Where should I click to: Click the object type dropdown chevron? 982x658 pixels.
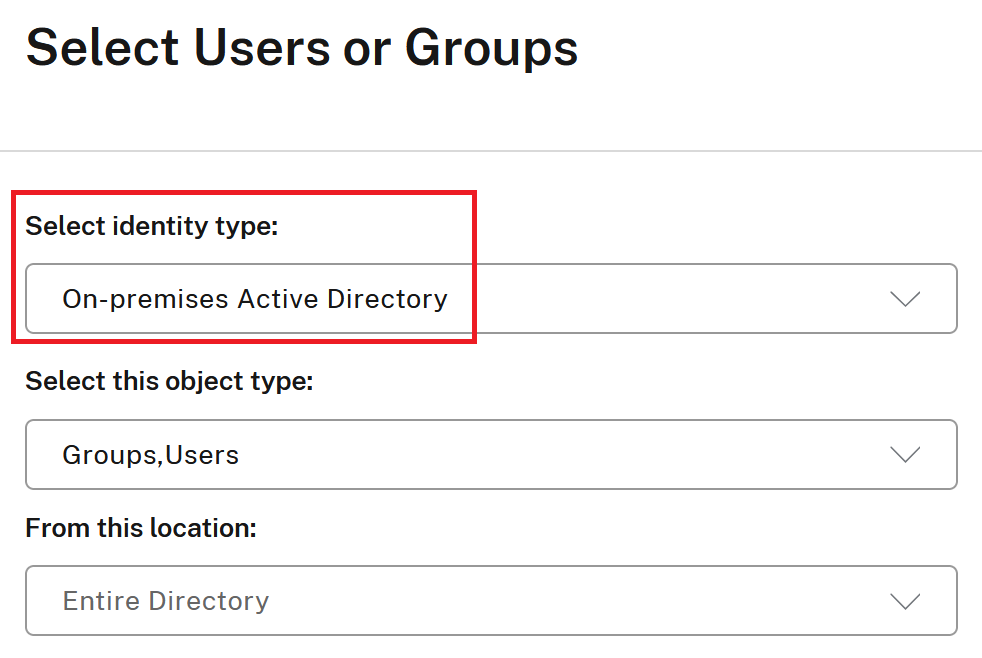click(905, 455)
